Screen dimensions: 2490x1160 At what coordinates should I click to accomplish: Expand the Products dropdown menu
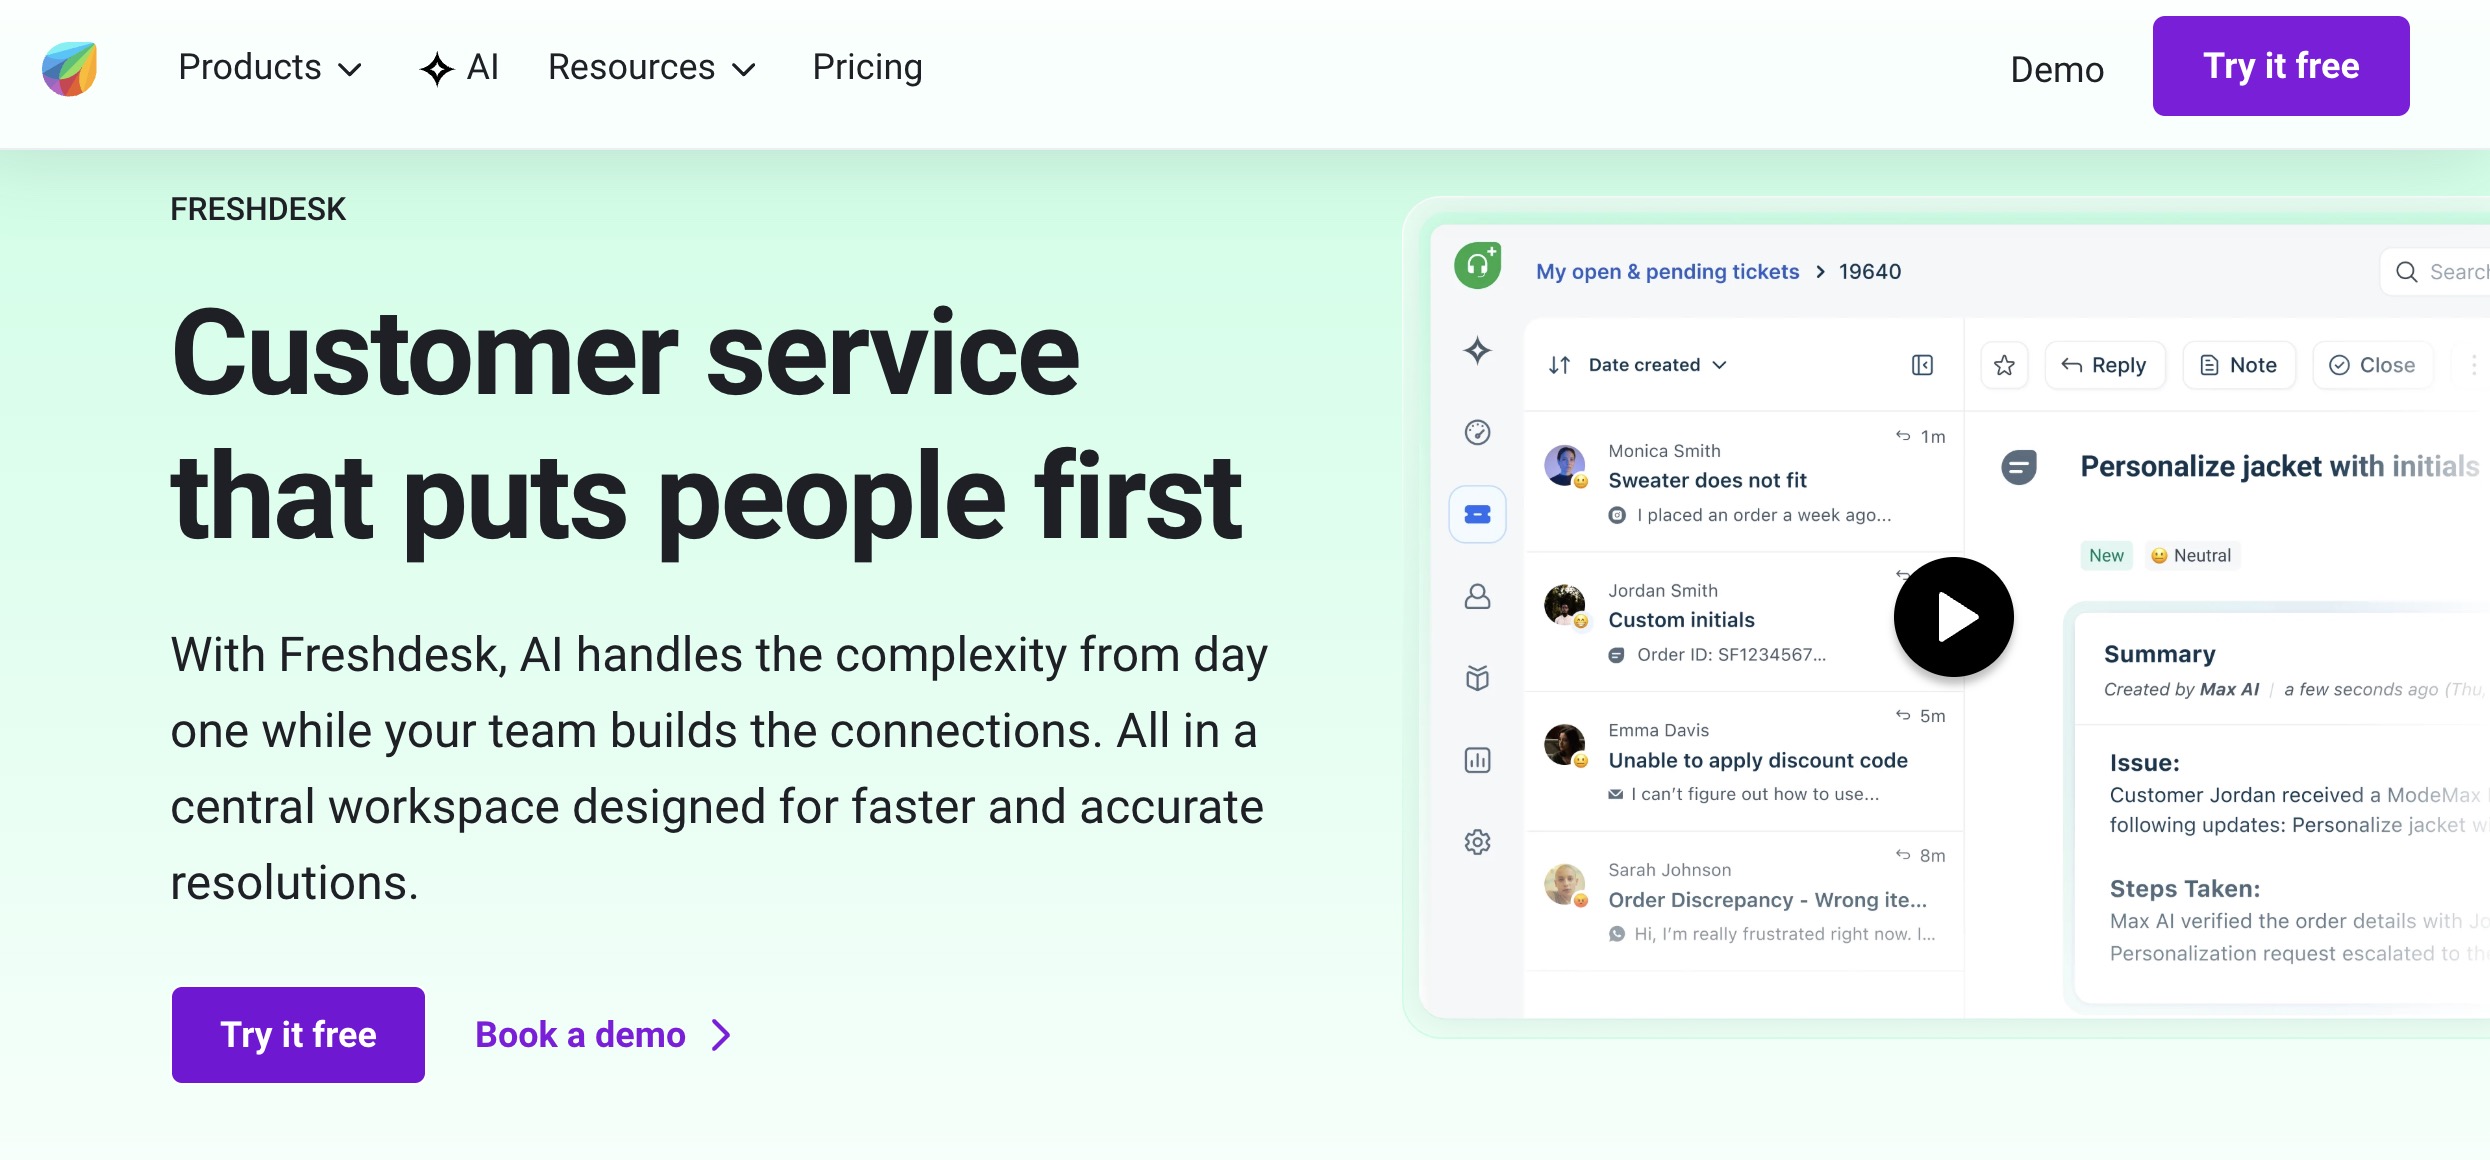[x=269, y=68]
